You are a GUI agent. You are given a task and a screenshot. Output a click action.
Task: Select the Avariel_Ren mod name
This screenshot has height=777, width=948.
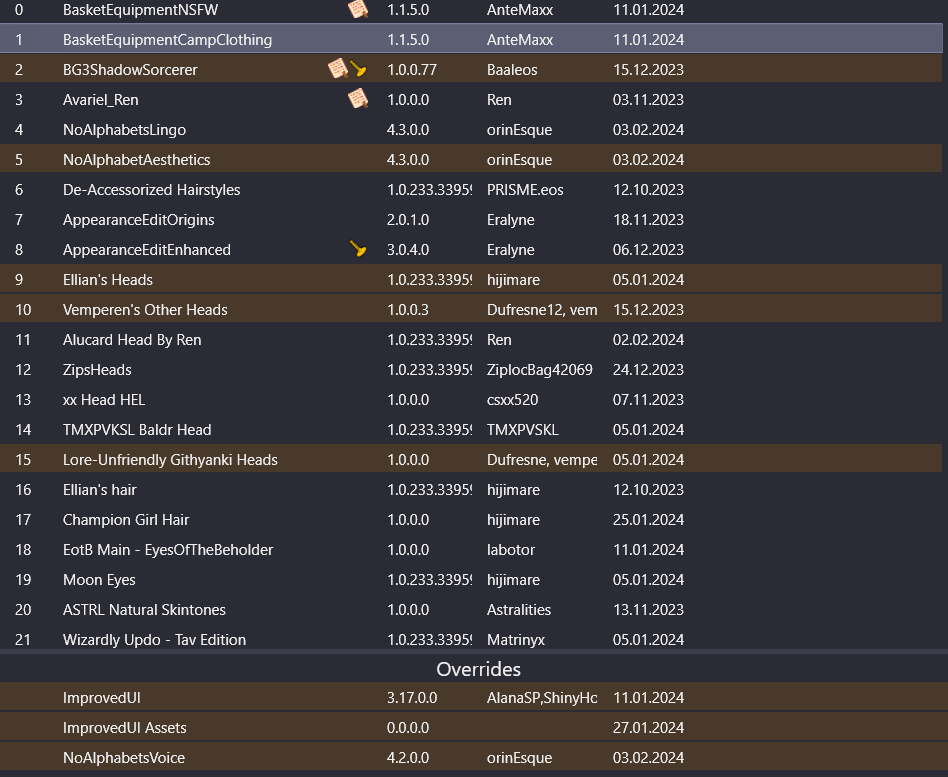(x=100, y=100)
